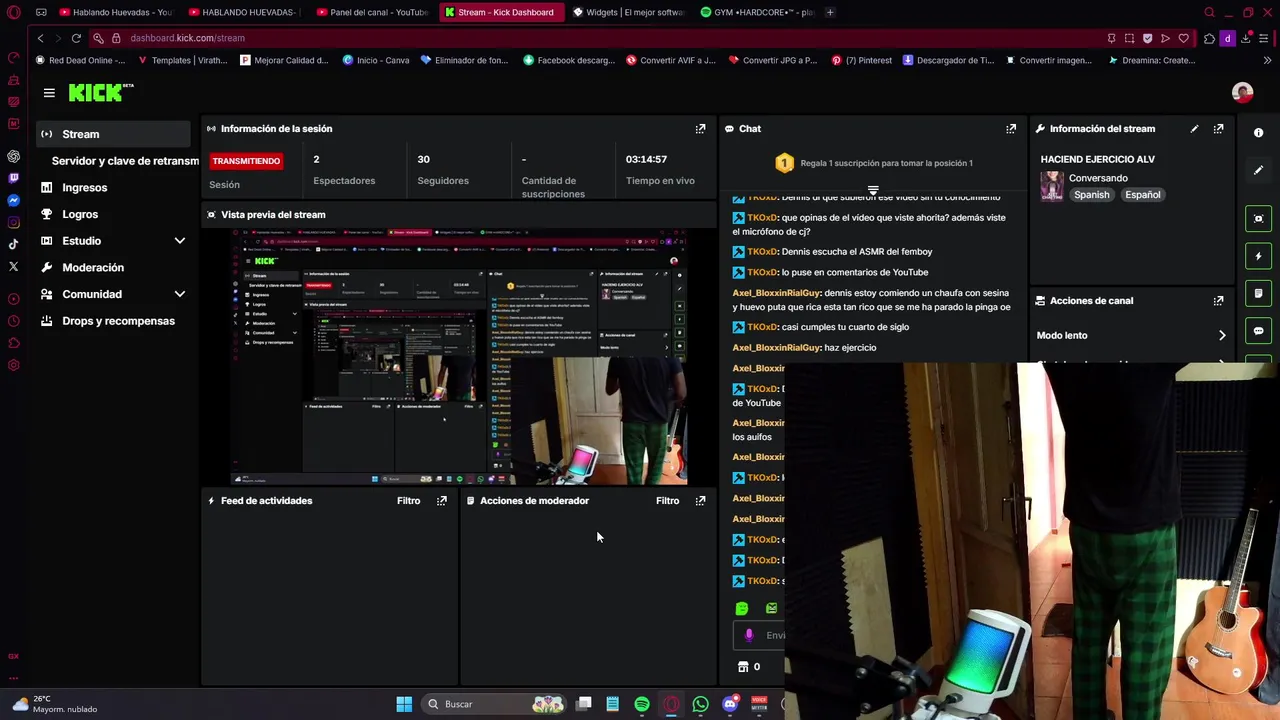Pop out the Feed de actividades panel
1280x720 pixels.
pos(441,501)
